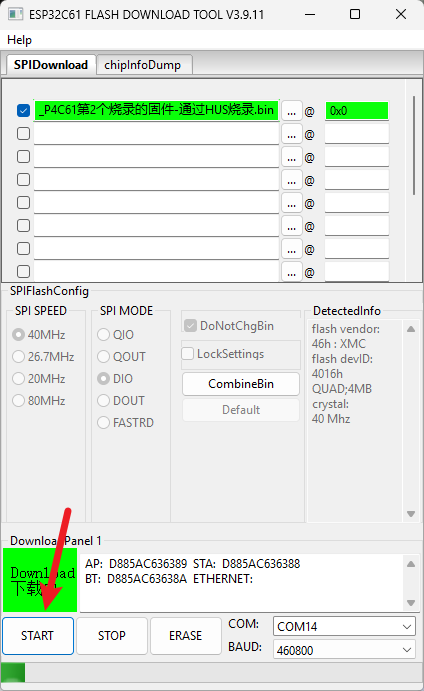This screenshot has width=424, height=691.
Task: Select DIO SPI mode
Action: tap(115, 379)
